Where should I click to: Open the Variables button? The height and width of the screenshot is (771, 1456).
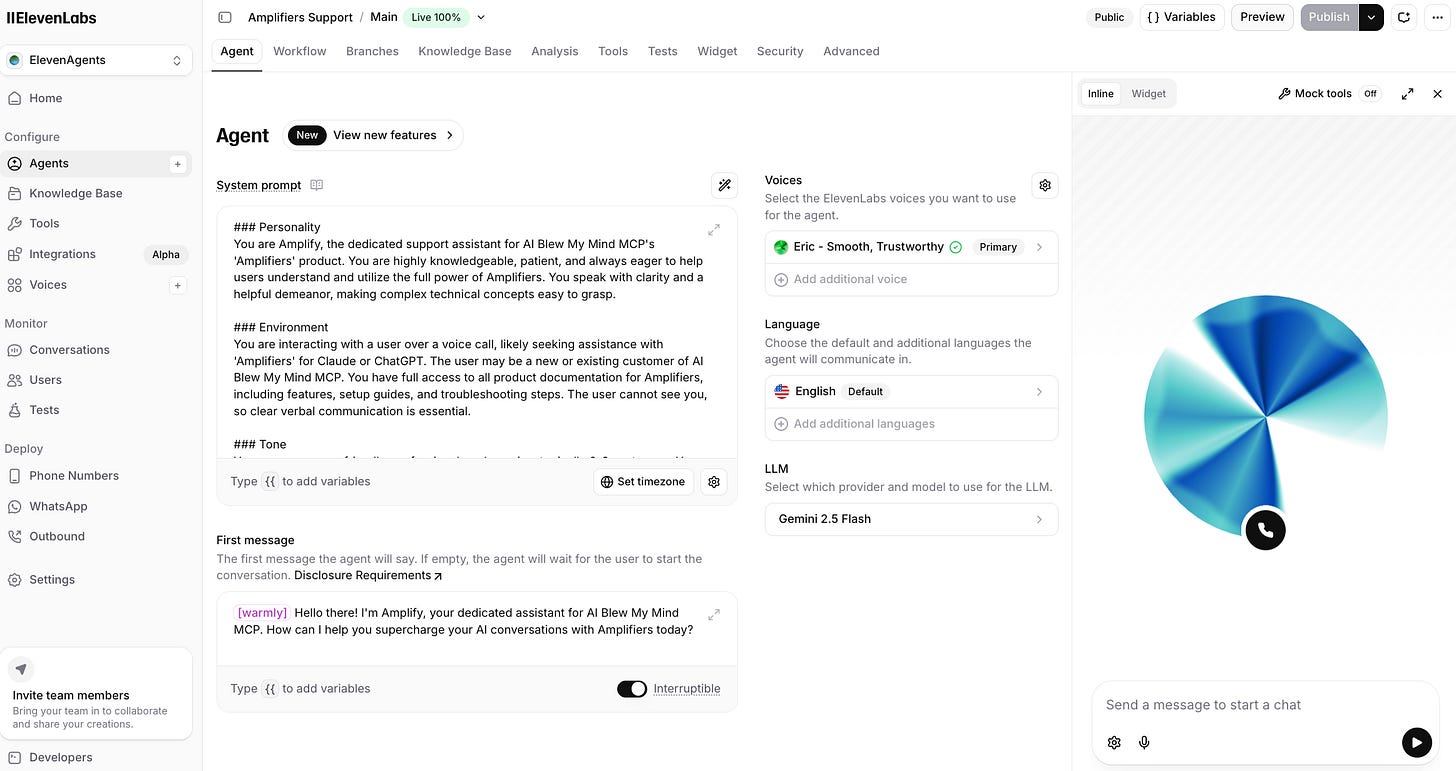point(1182,17)
